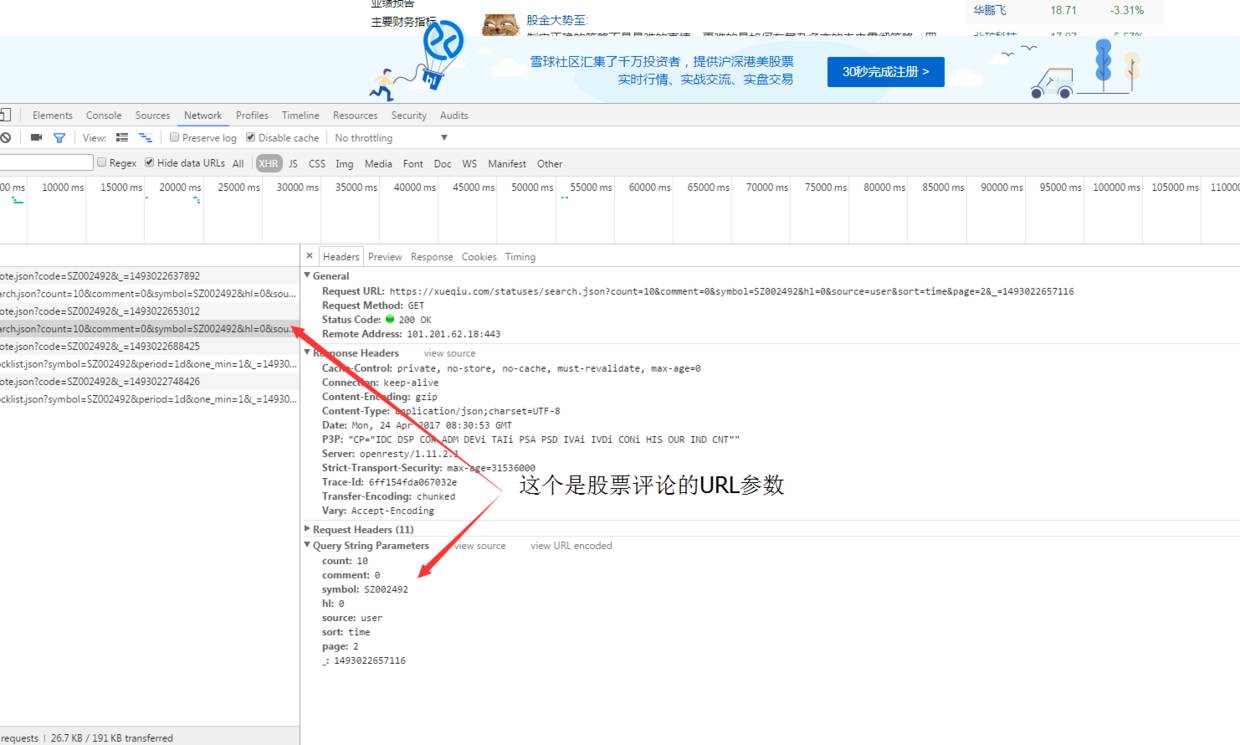Click view source beside Response Headers

tap(450, 353)
